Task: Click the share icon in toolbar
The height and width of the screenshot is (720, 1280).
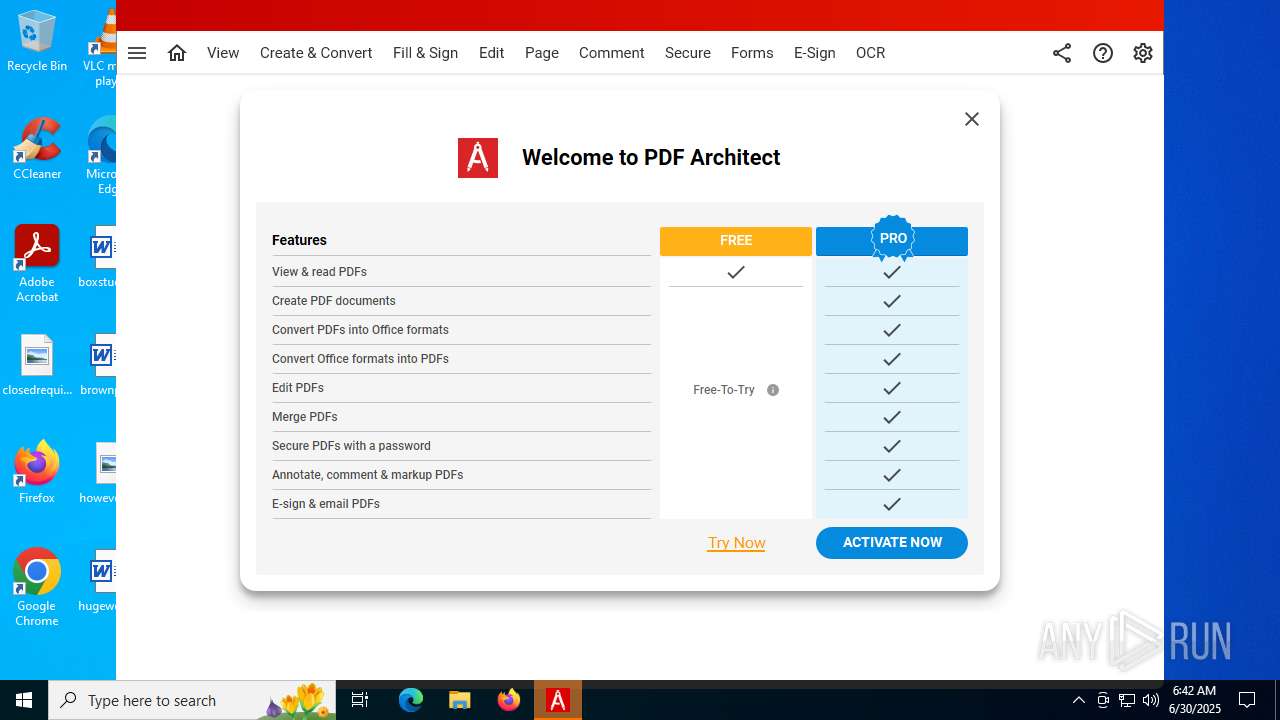Action: pos(1062,53)
